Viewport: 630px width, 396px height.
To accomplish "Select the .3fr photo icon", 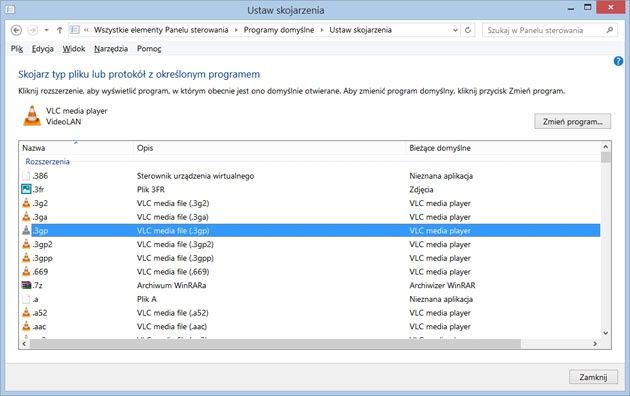I will pos(26,189).
